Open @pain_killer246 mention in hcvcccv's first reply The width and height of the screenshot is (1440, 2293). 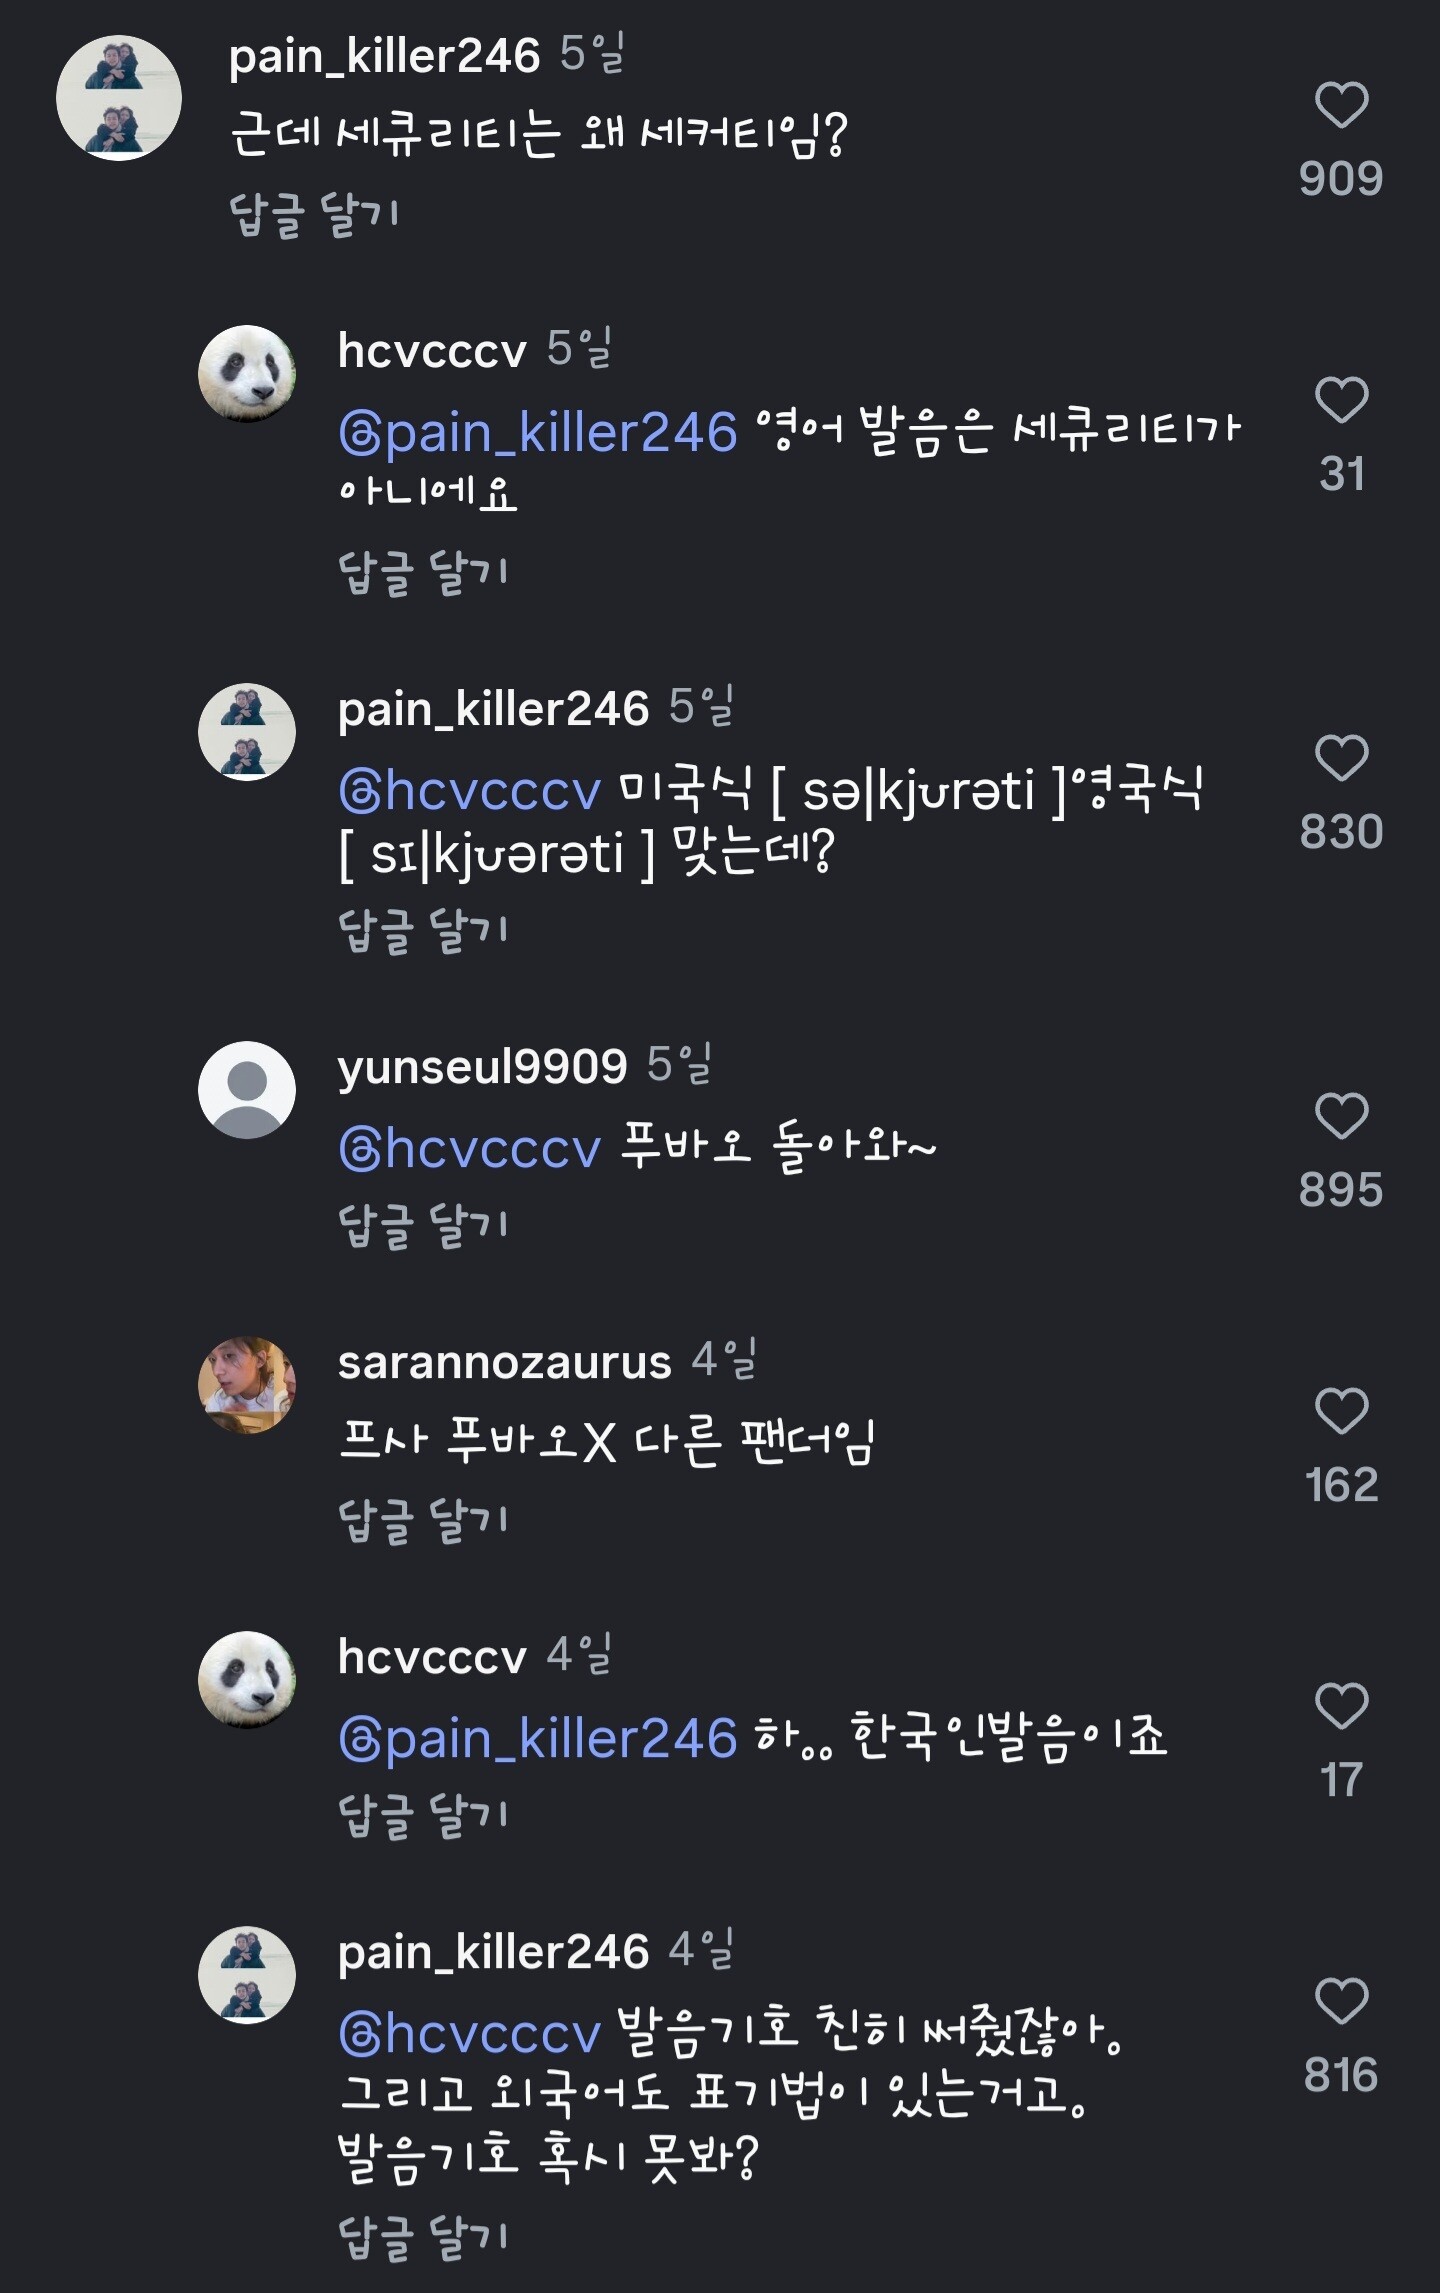[538, 433]
